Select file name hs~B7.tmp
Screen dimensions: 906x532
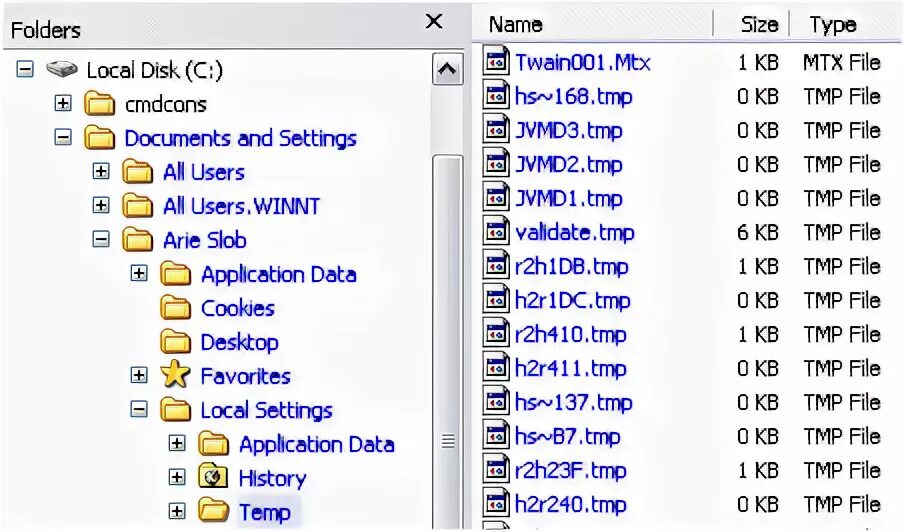567,437
